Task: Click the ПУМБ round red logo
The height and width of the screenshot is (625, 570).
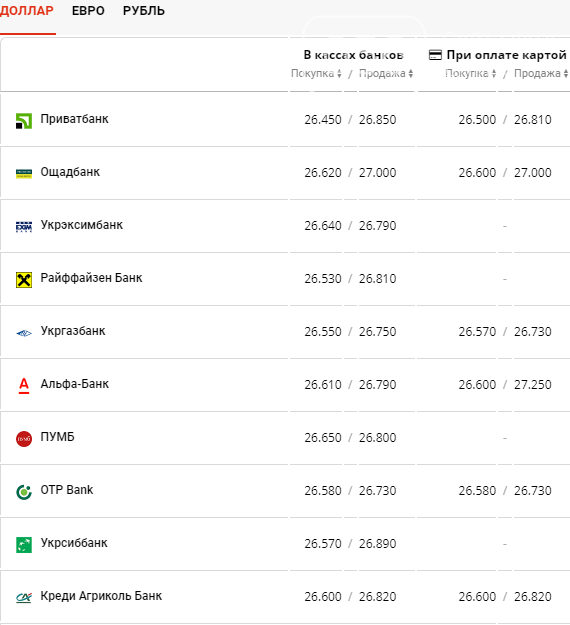Action: tap(24, 439)
